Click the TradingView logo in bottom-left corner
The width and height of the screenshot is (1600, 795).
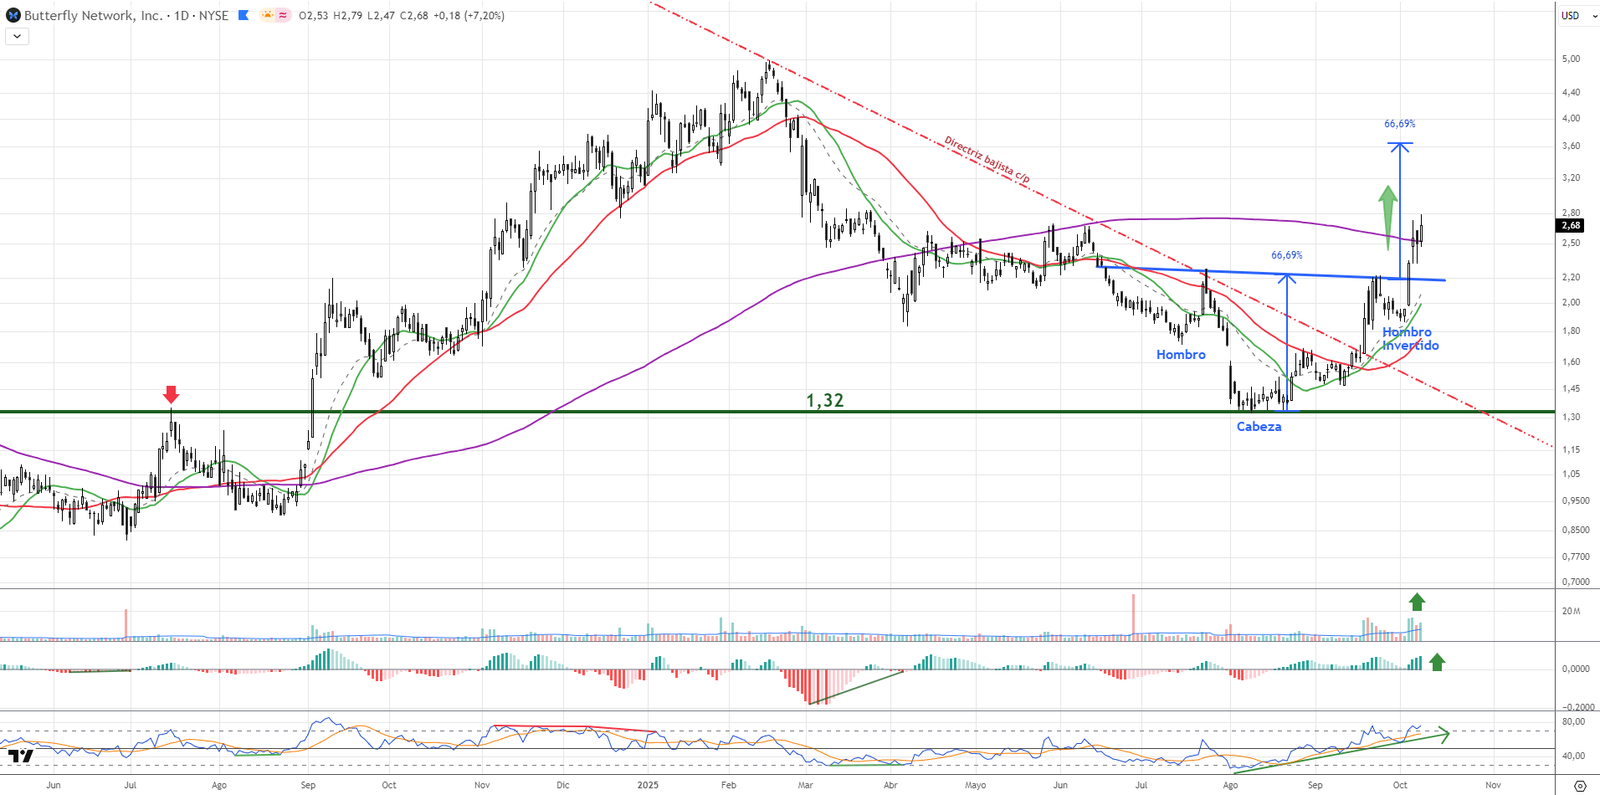(x=20, y=756)
